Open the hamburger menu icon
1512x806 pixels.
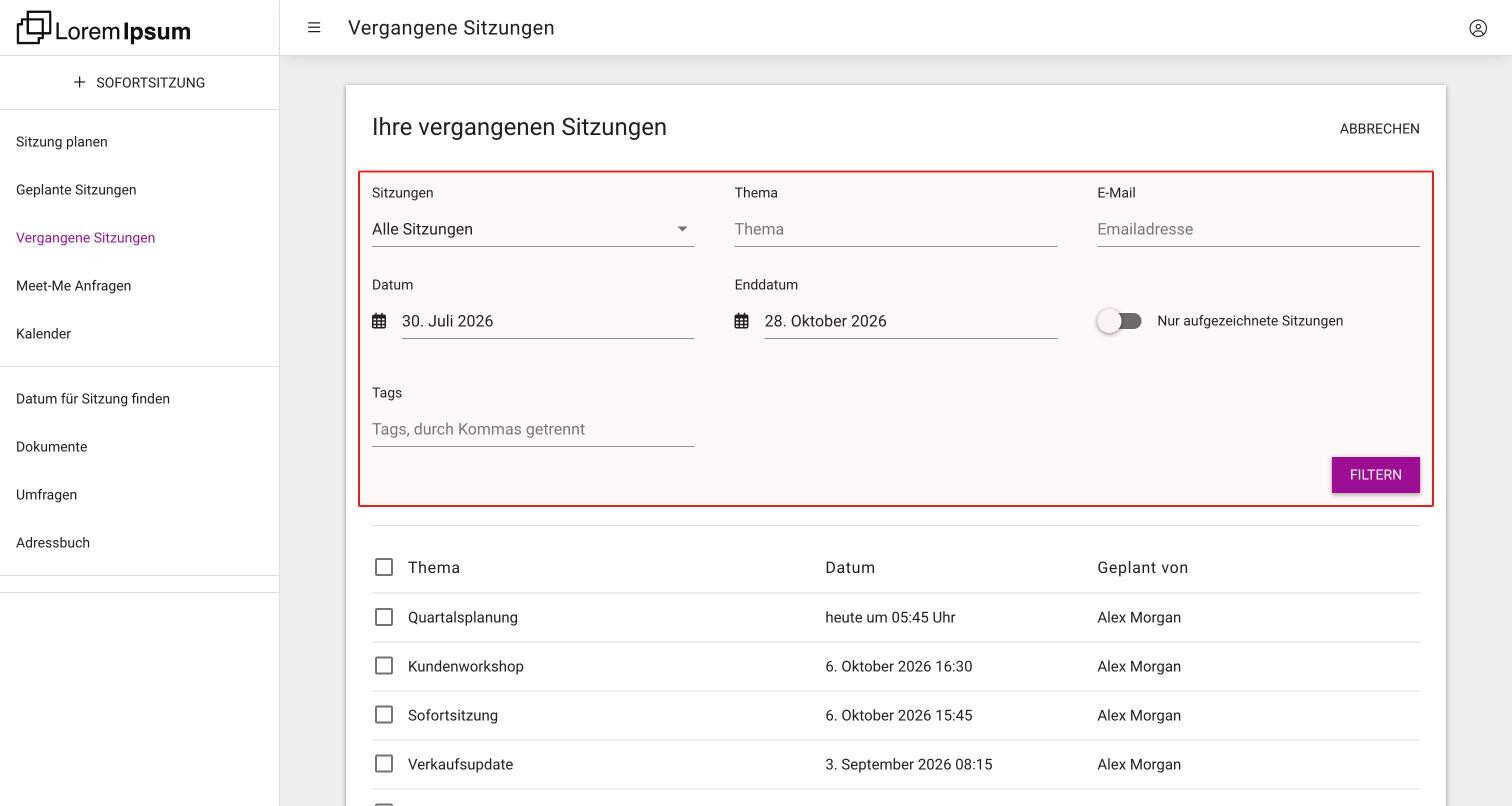pos(314,28)
